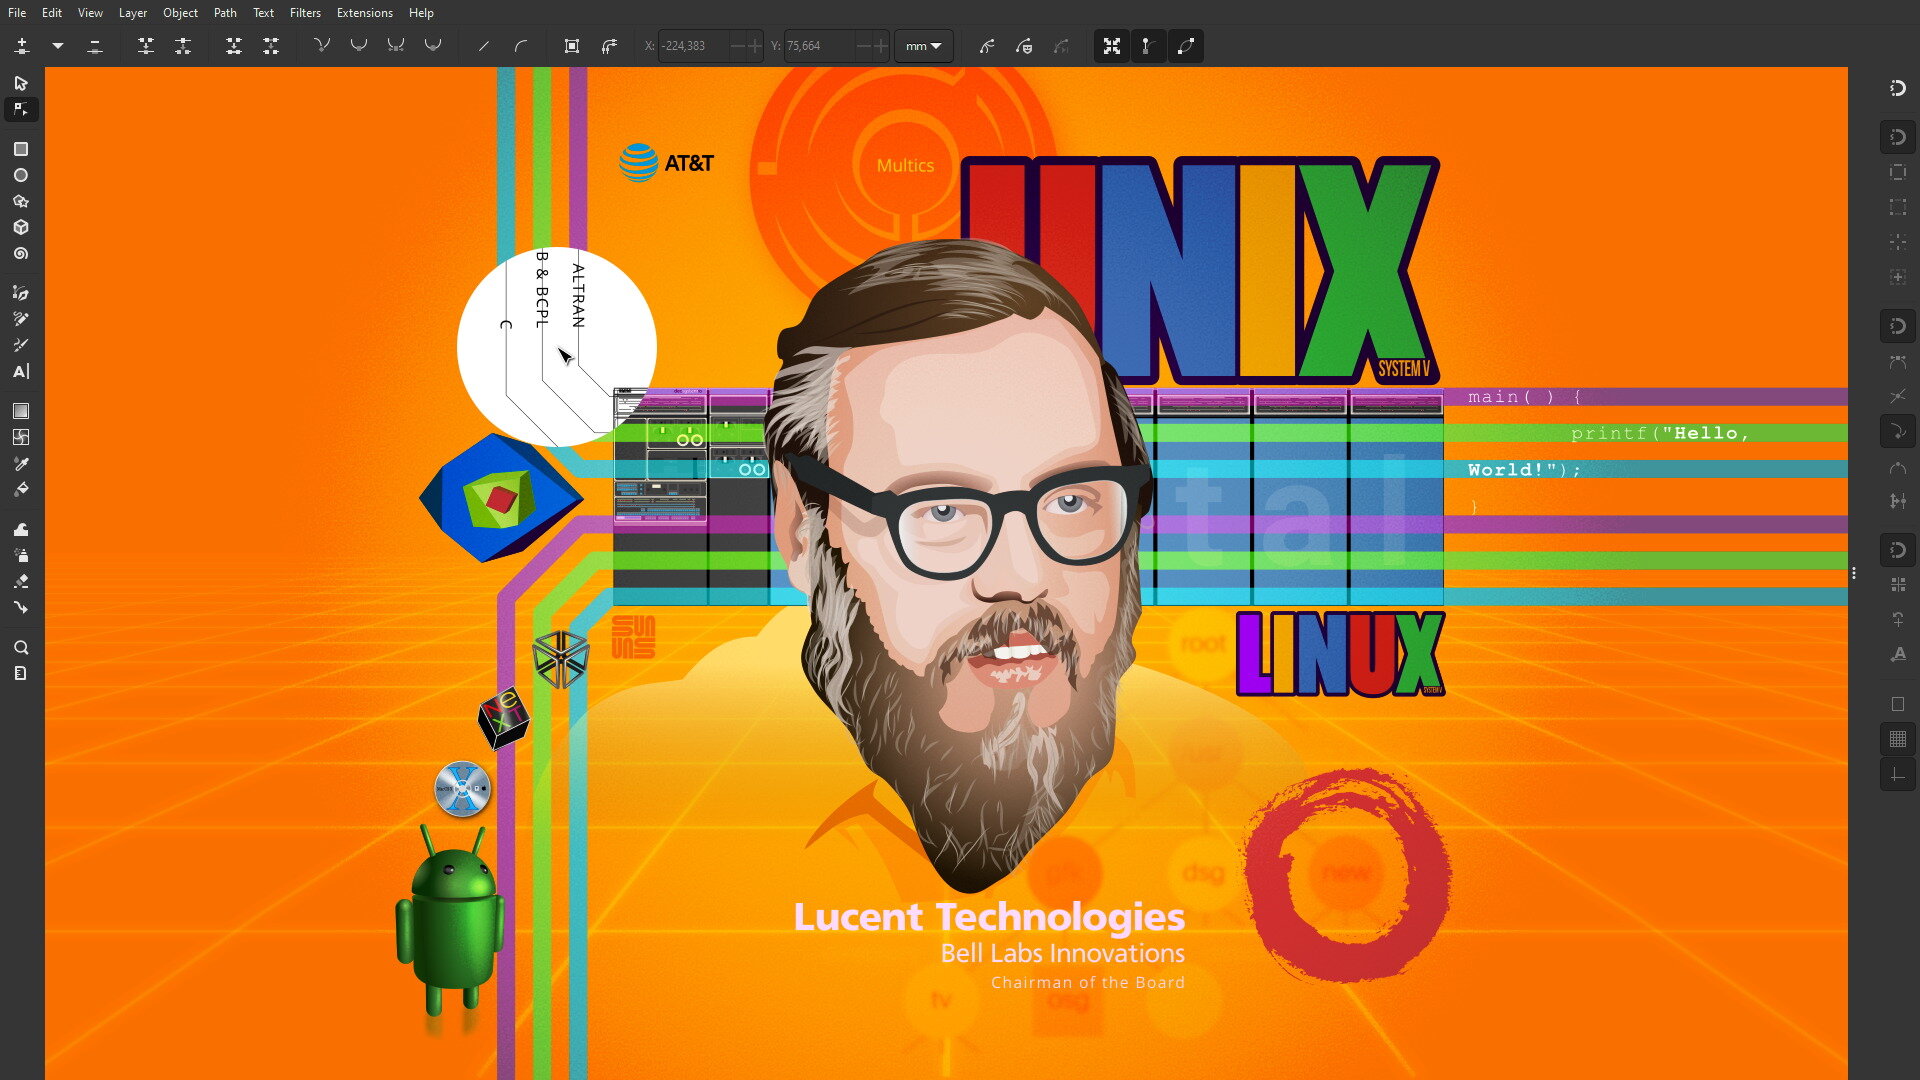This screenshot has height=1080, width=1920.
Task: Select the Zoom magnifier tool
Action: tap(21, 647)
